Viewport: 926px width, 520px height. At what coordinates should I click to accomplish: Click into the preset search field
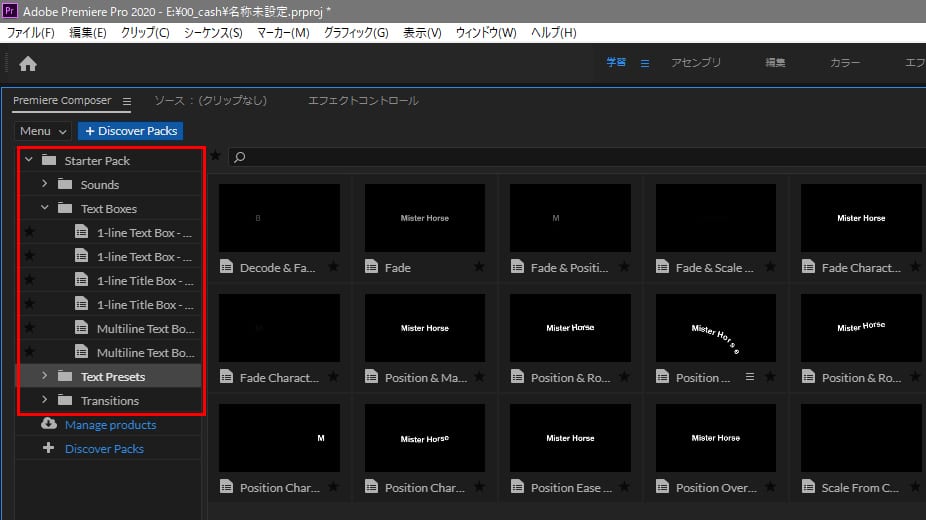pos(577,157)
